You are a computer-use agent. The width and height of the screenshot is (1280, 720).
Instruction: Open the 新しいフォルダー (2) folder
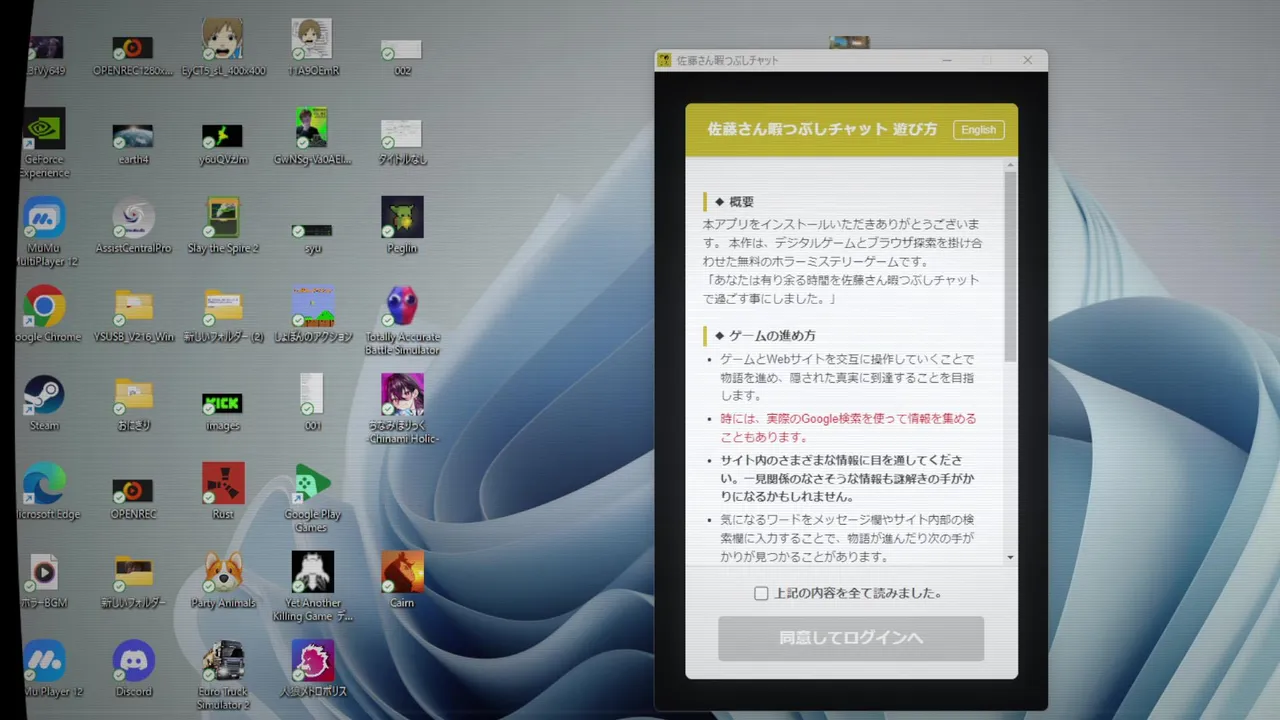point(222,308)
